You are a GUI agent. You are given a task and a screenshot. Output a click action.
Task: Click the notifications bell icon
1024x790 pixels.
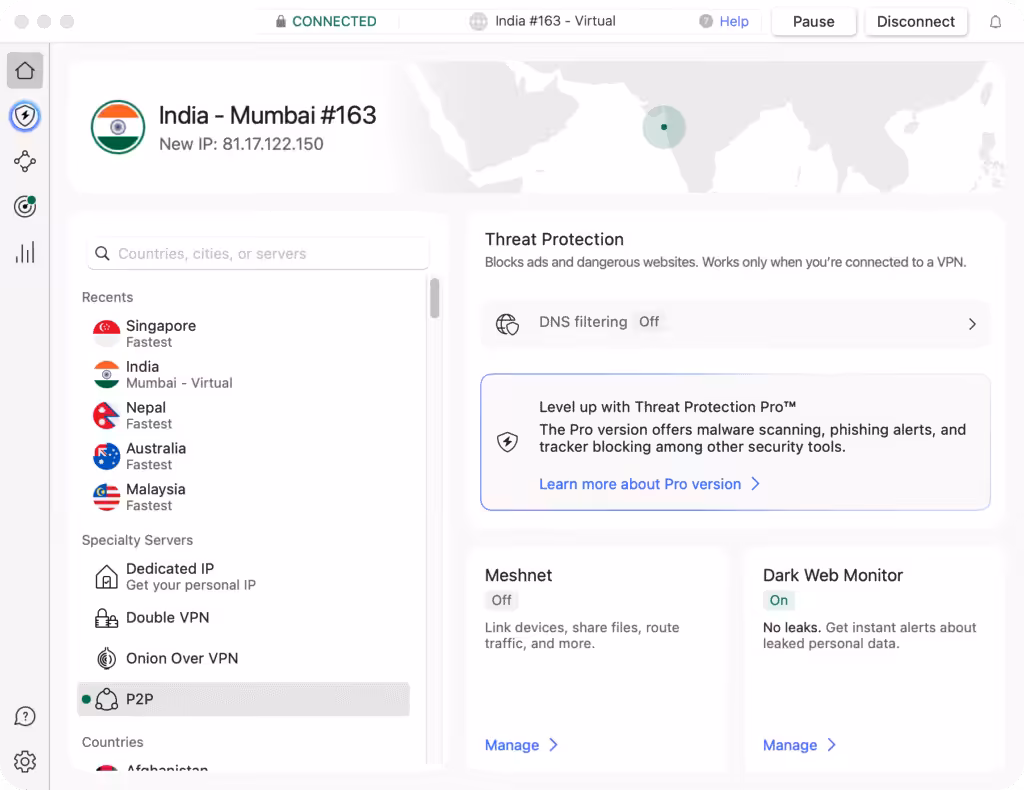995,22
